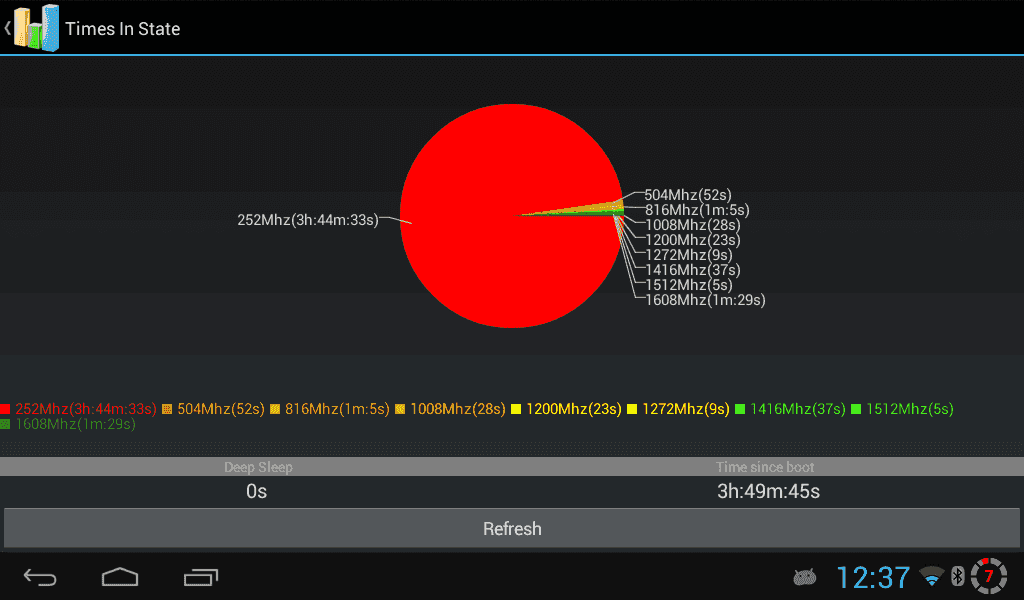The image size is (1024, 600).
Task: Click legend text 1008Mhz(28s)
Action: tap(458, 409)
